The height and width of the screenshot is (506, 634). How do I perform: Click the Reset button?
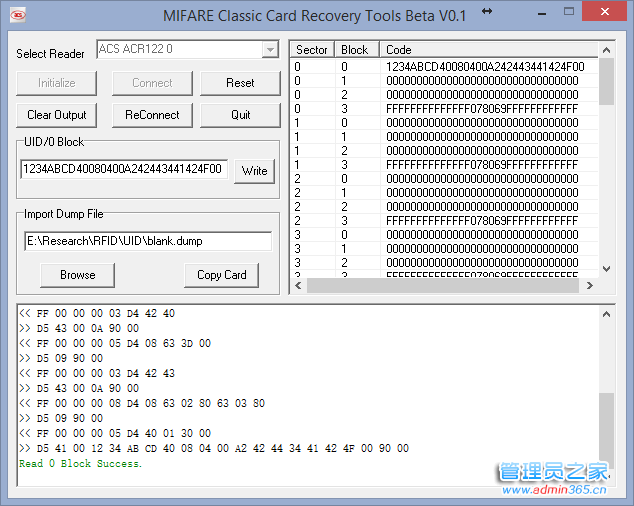pyautogui.click(x=240, y=83)
